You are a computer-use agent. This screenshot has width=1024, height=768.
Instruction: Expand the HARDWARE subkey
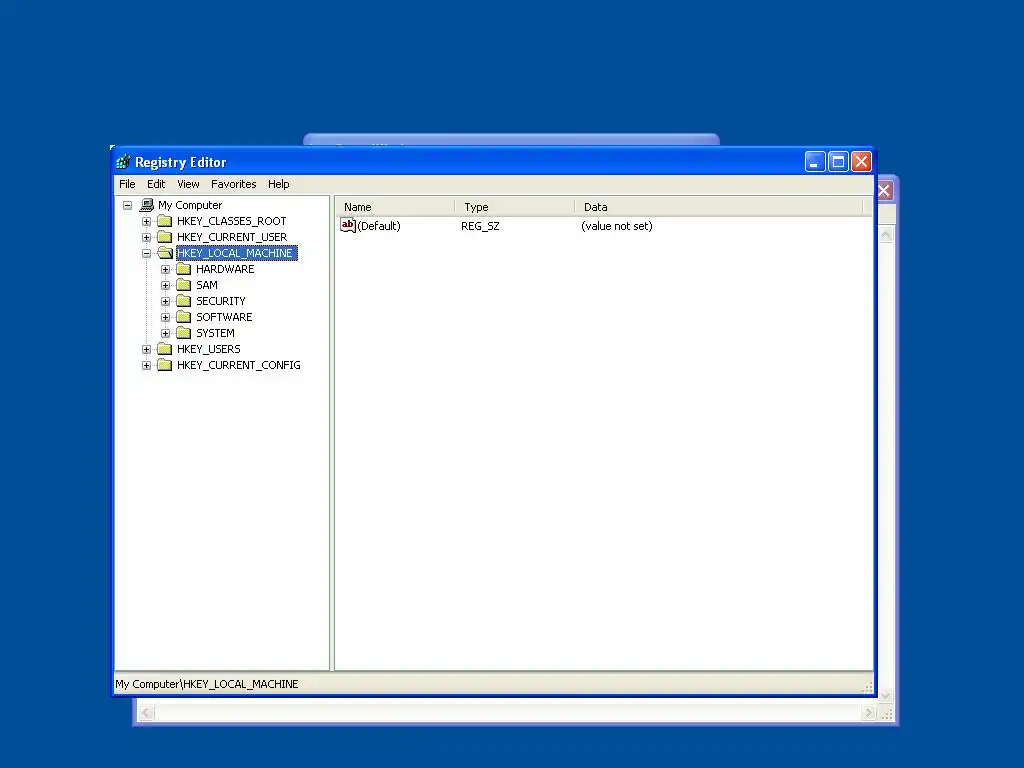[x=165, y=269]
